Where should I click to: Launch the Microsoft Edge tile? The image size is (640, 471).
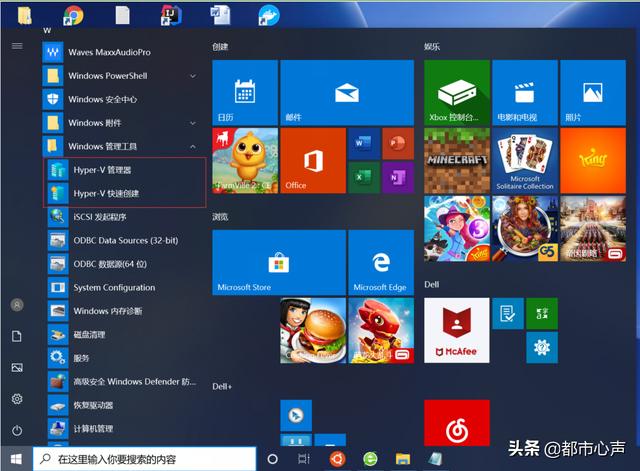pos(381,262)
